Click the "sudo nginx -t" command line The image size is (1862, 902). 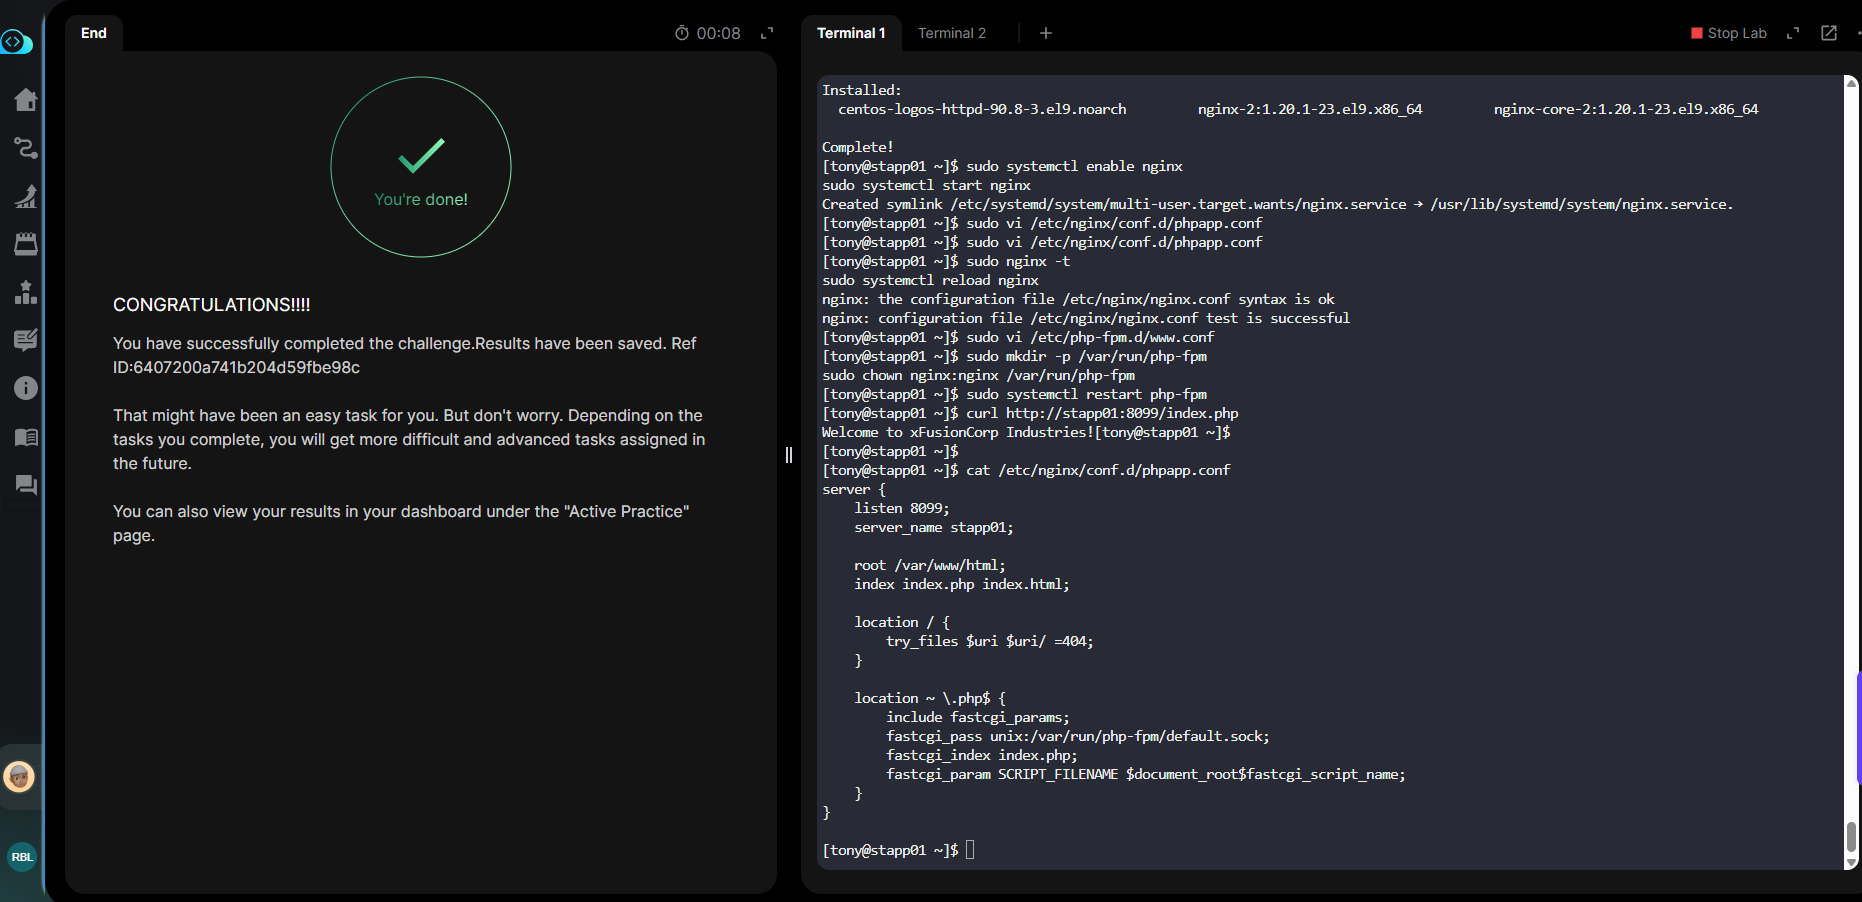[1018, 261]
